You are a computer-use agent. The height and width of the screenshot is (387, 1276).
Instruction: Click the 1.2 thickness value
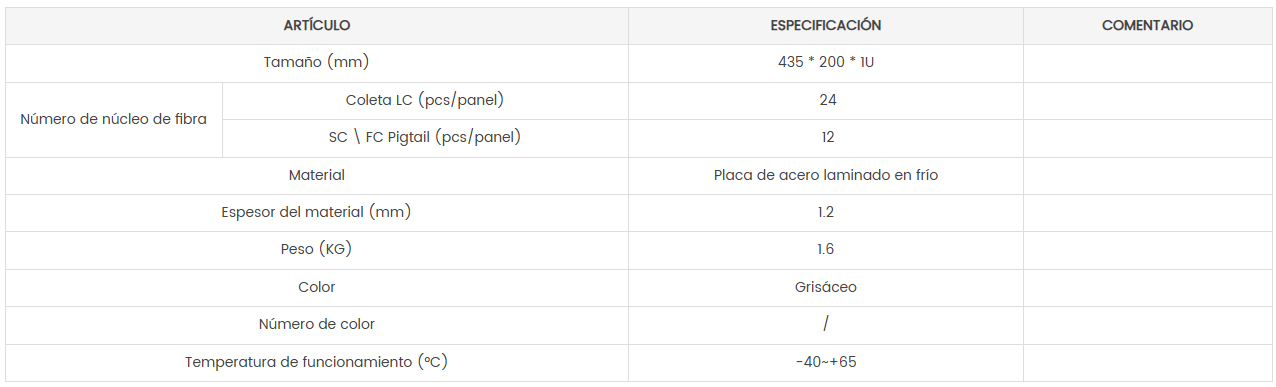826,212
